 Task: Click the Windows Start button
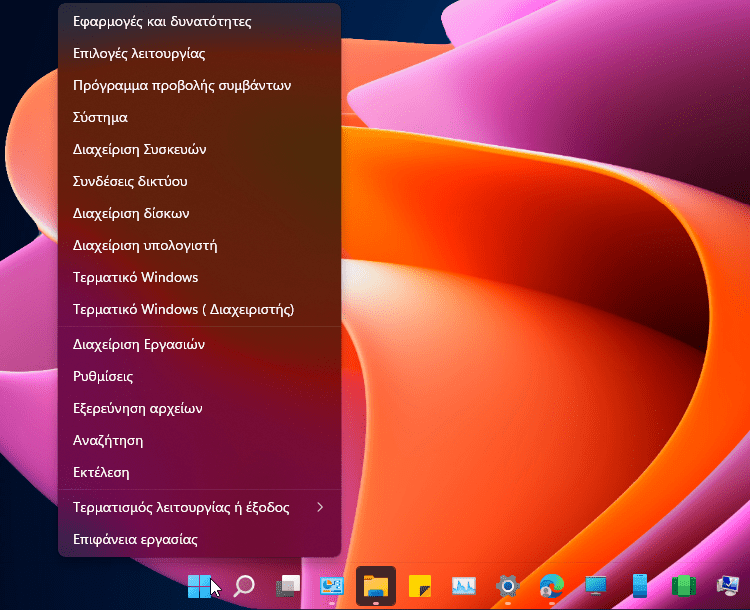pyautogui.click(x=199, y=585)
